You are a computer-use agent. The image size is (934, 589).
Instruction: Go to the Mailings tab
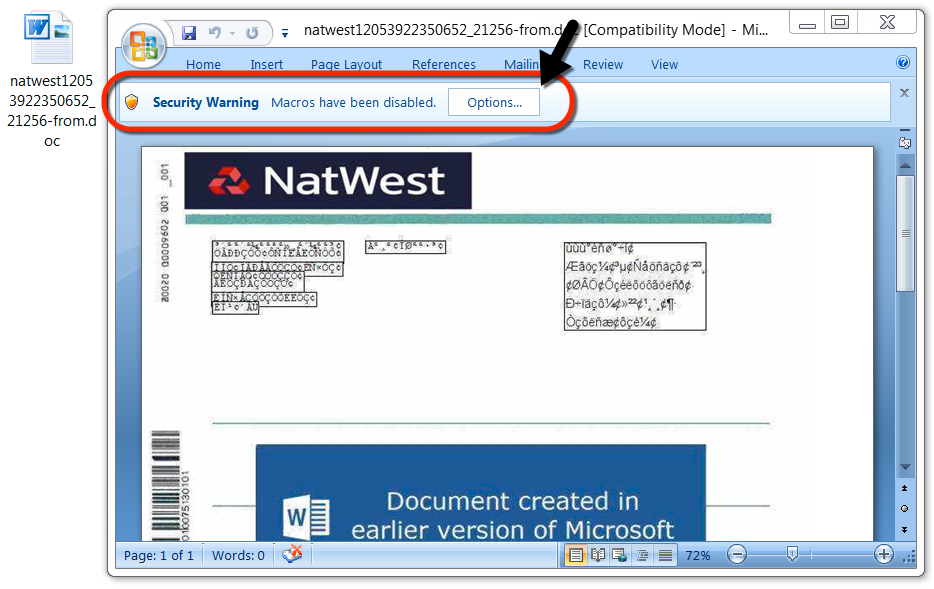[x=522, y=64]
